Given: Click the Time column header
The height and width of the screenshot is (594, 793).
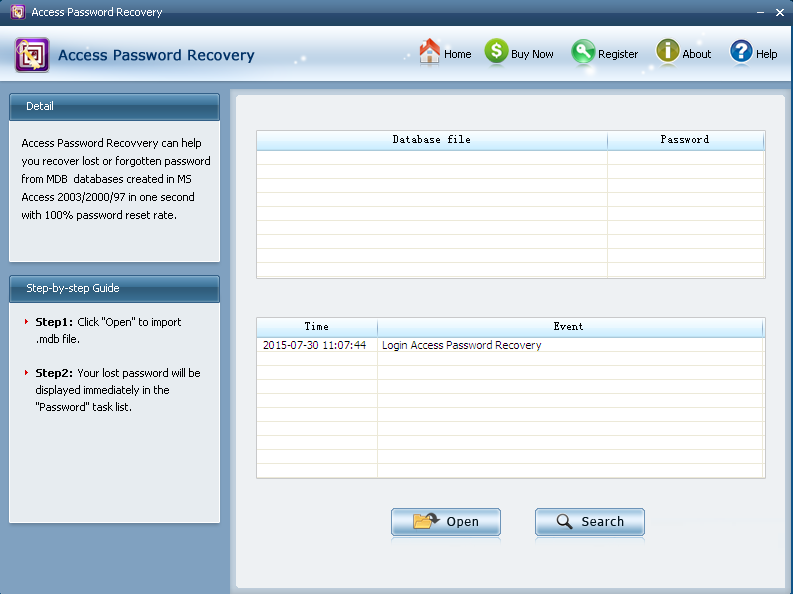Looking at the screenshot, I should coord(317,327).
